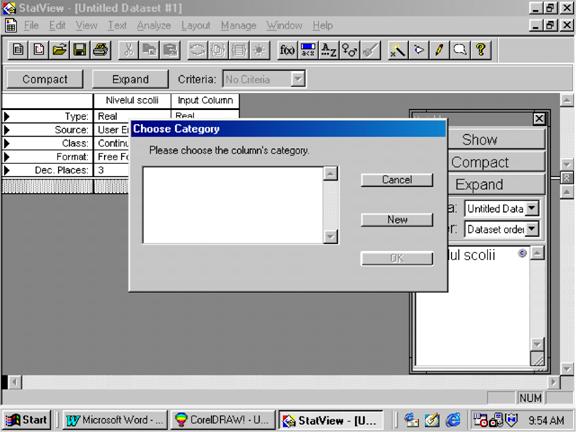Image resolution: width=576 pixels, height=432 pixels.
Task: Open the No Criteria dropdown
Action: (298, 79)
